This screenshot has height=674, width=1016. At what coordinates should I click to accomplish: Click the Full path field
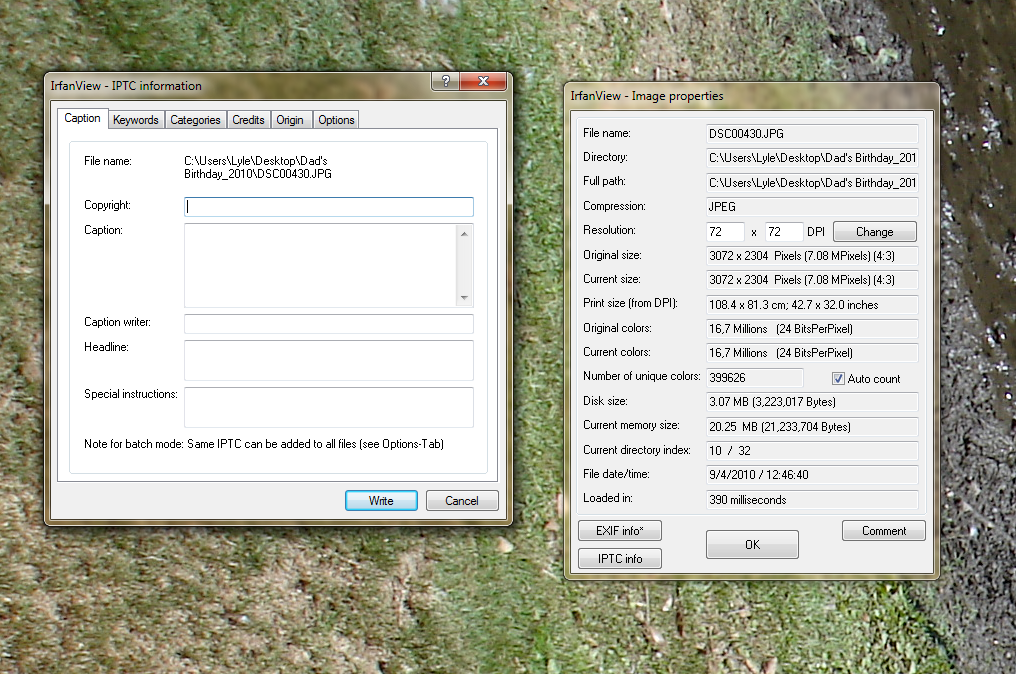[x=812, y=183]
